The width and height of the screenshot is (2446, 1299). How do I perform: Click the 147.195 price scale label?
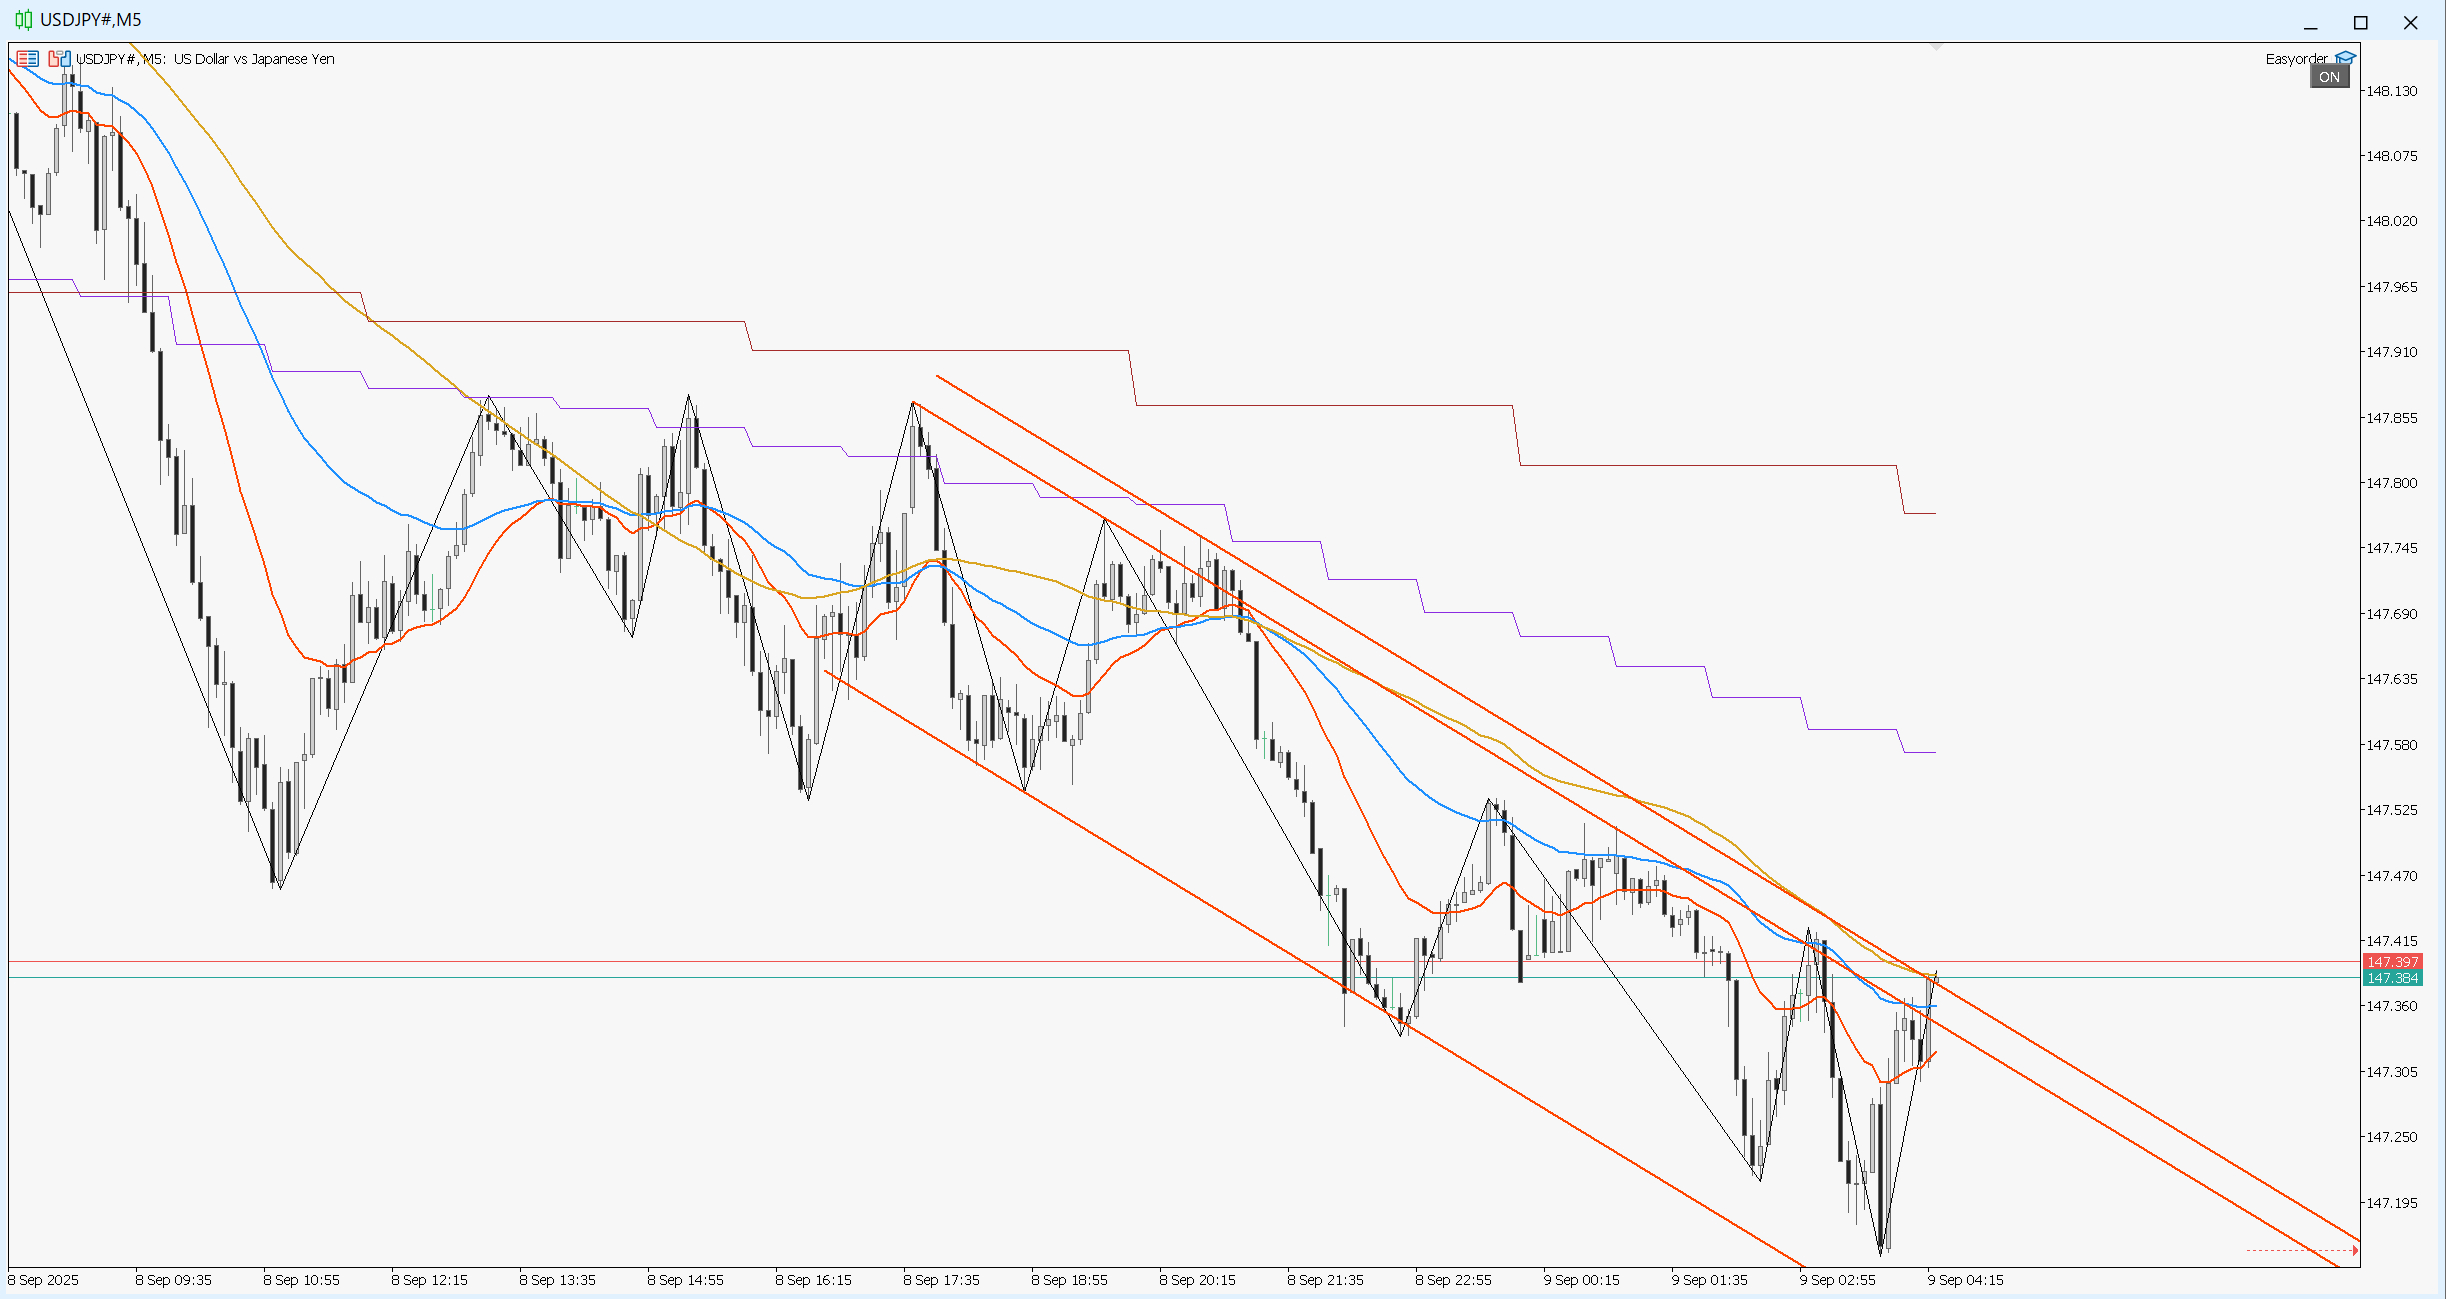(x=2391, y=1203)
